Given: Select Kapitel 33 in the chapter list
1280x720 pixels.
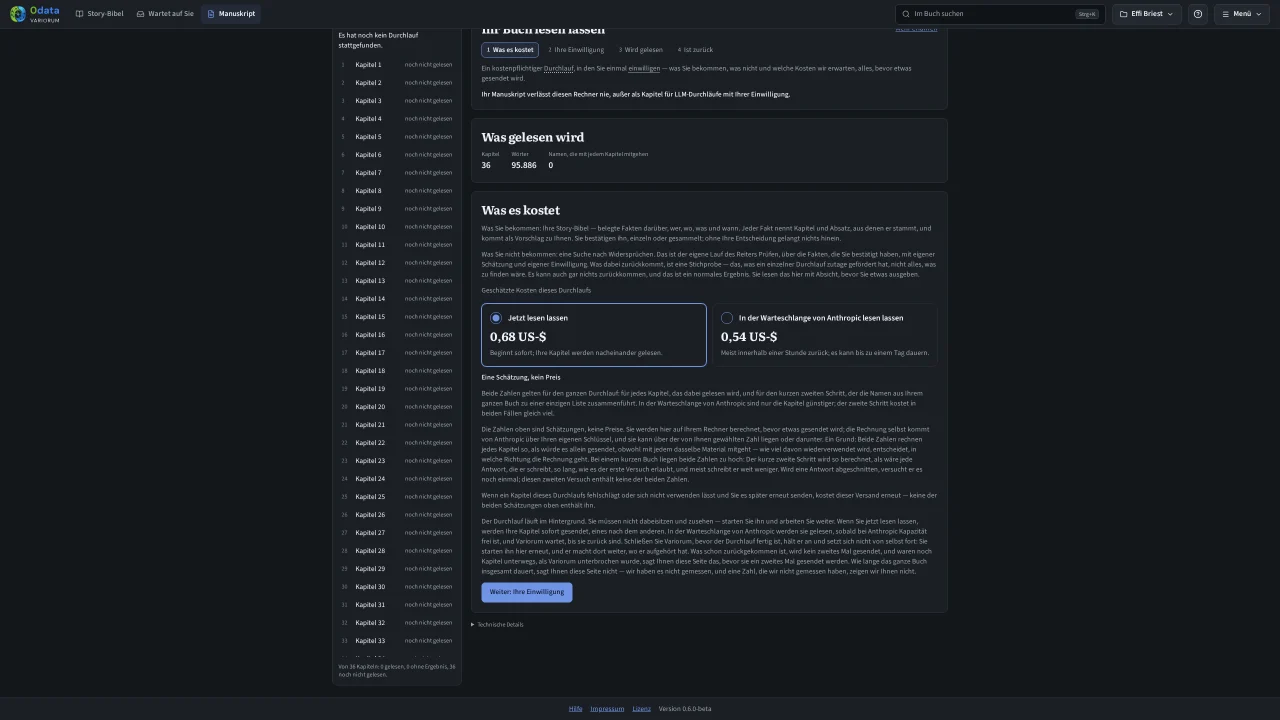Looking at the screenshot, I should [x=397, y=641].
